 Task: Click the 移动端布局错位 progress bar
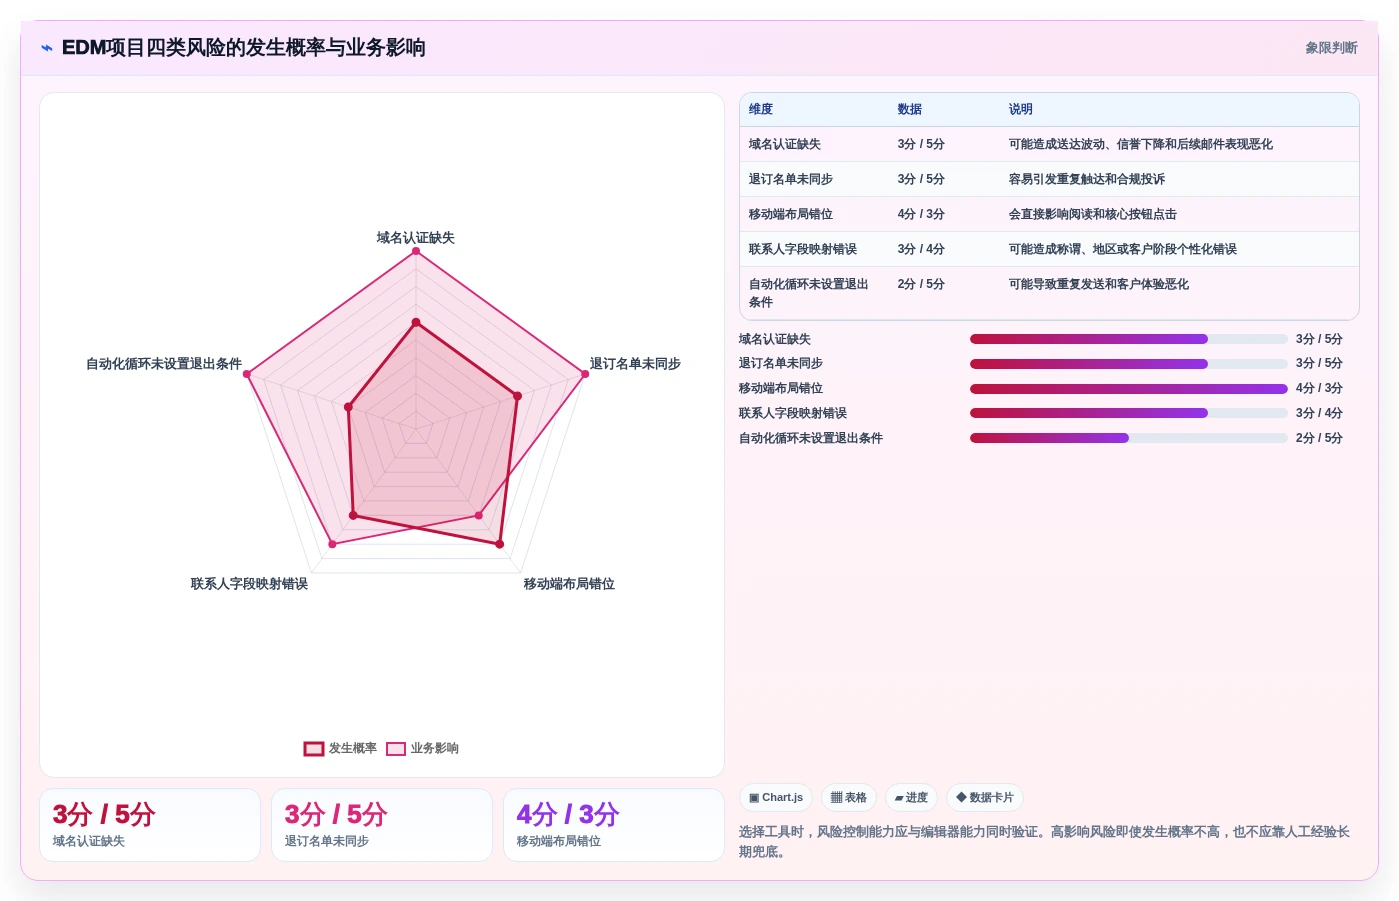(1129, 389)
